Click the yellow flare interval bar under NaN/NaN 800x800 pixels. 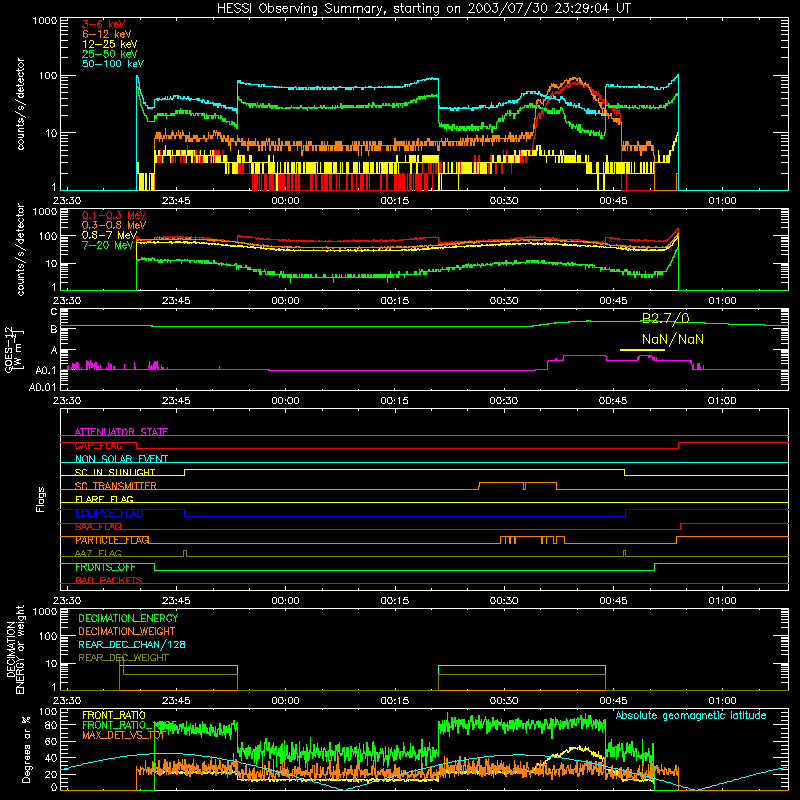(x=642, y=350)
